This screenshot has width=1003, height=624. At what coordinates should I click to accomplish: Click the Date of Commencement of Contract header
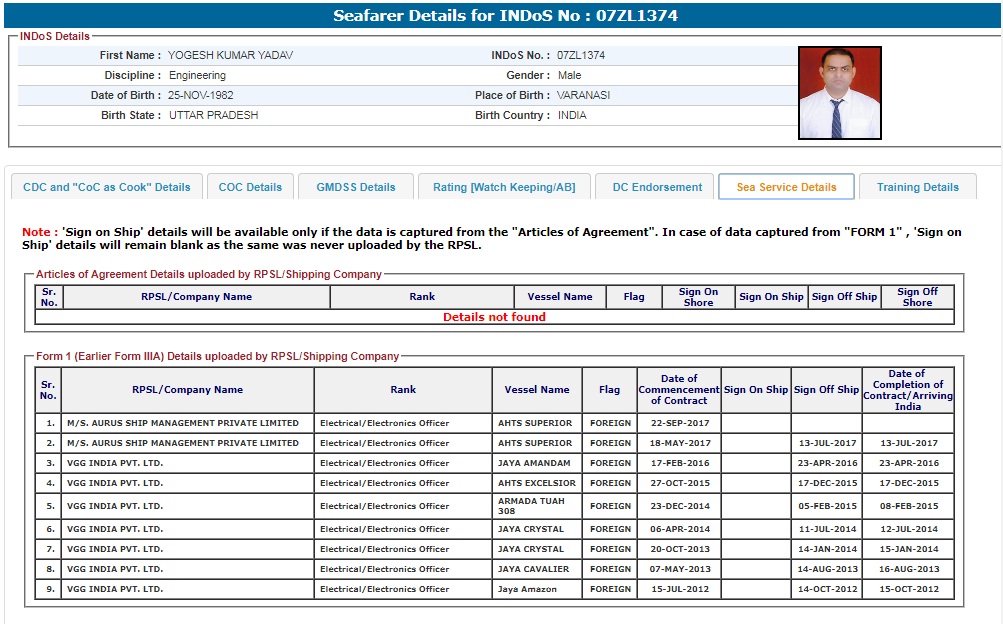pos(679,390)
